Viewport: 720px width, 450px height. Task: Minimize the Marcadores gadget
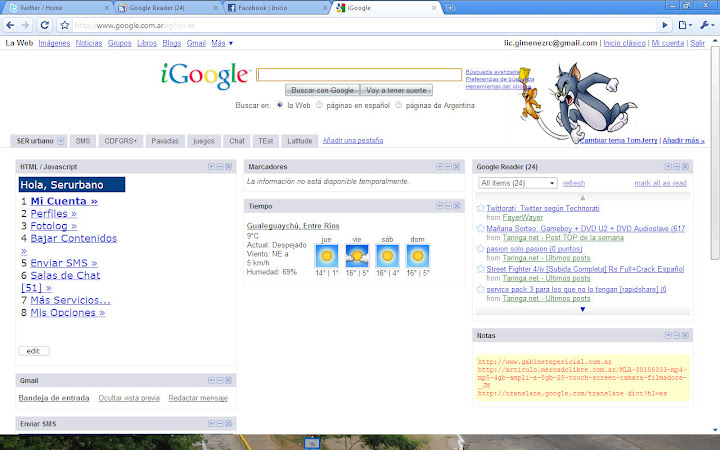[448, 167]
